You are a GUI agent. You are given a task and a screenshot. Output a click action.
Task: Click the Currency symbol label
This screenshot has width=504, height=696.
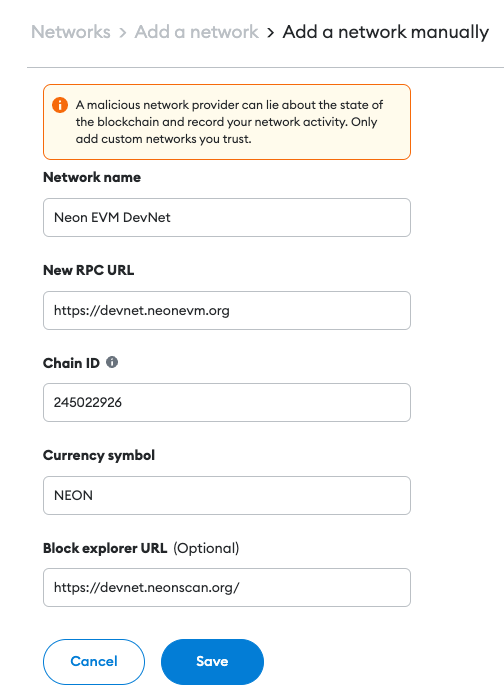coord(99,455)
